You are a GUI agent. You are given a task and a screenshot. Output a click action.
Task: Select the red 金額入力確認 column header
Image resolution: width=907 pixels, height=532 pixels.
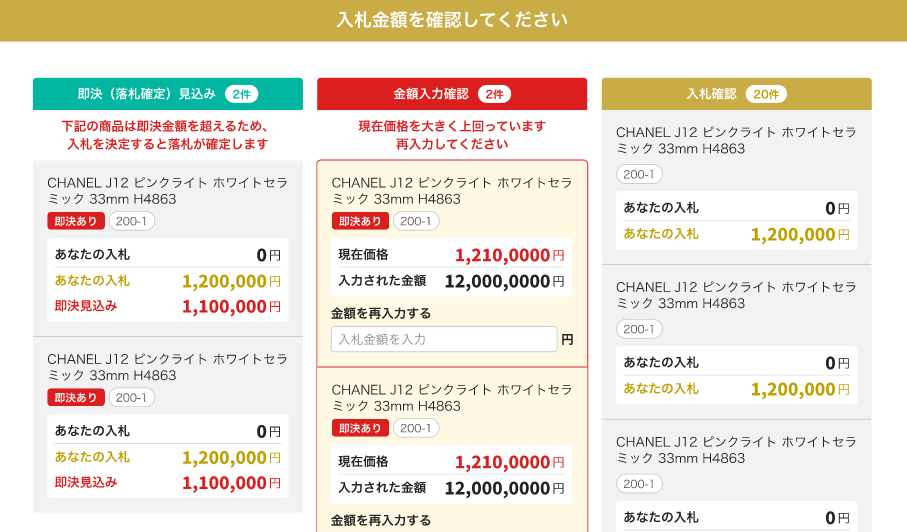pos(430,94)
